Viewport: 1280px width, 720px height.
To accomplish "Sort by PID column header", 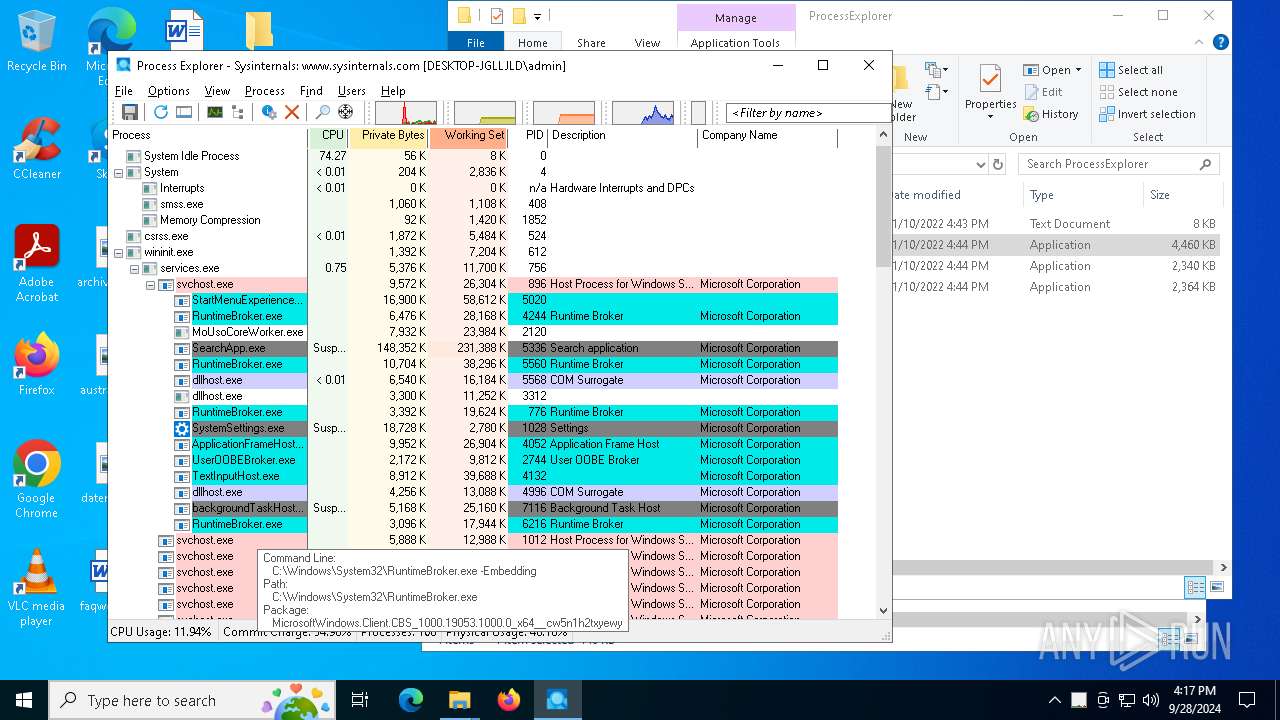I will point(529,135).
